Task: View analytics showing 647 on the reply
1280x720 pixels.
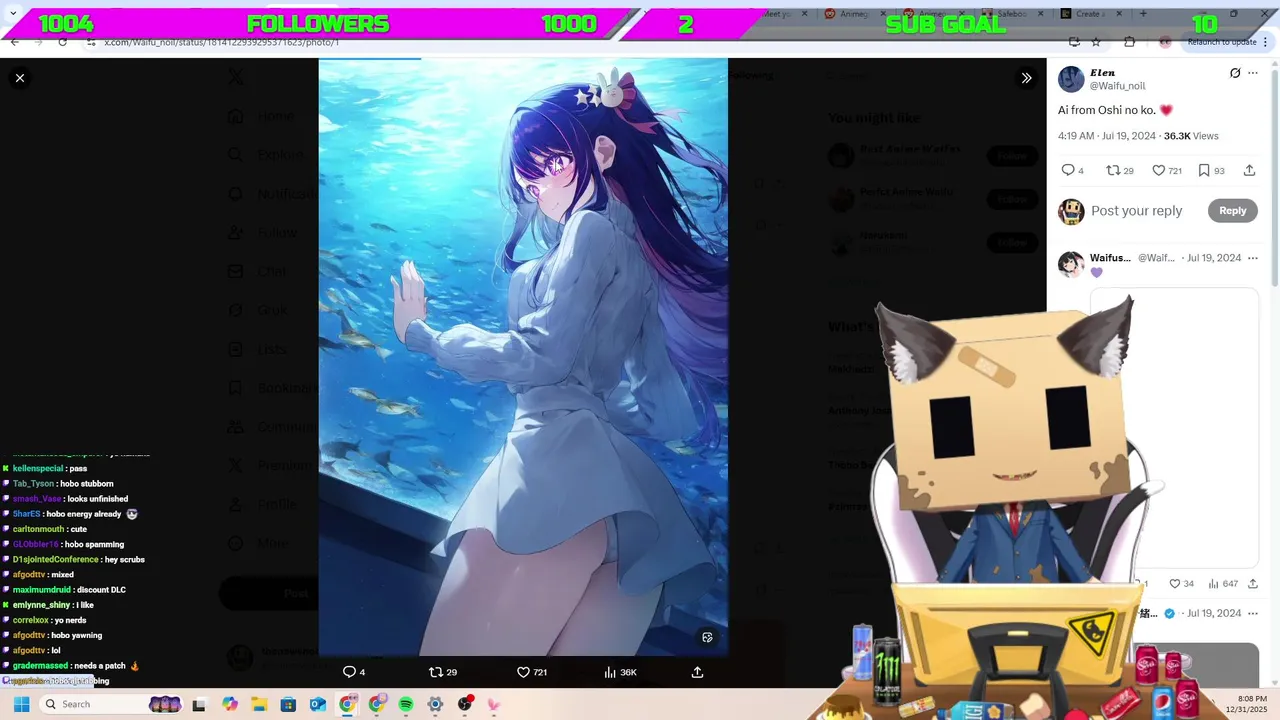Action: [1223, 583]
